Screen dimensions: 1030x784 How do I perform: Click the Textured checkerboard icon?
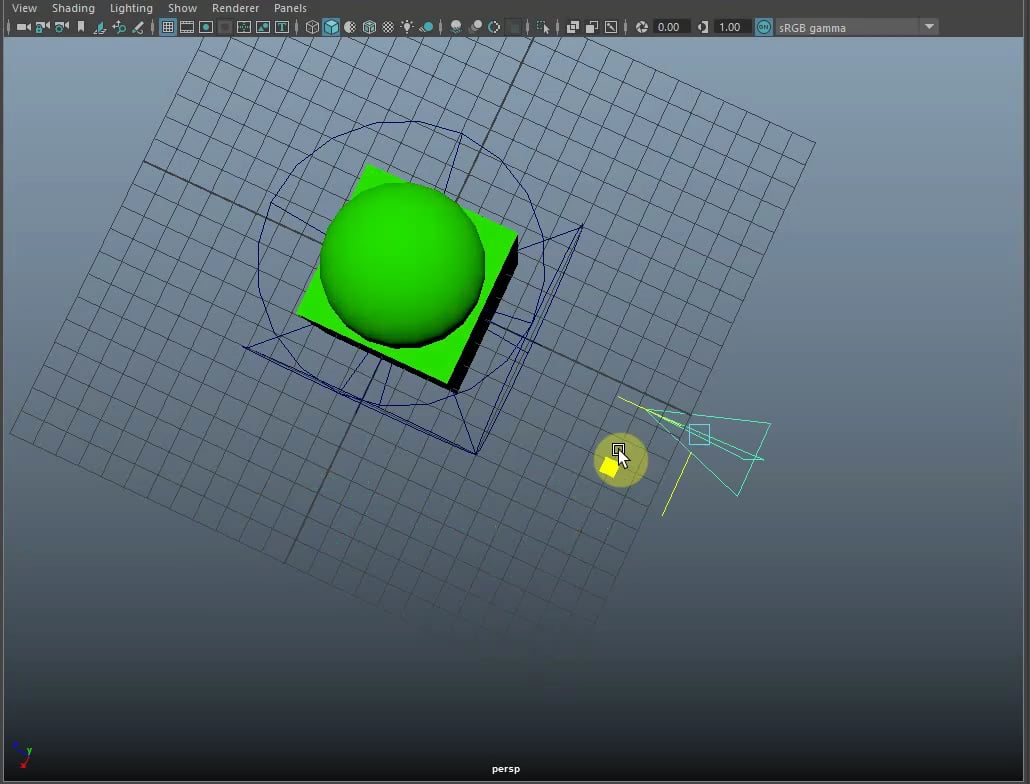pyautogui.click(x=388, y=27)
